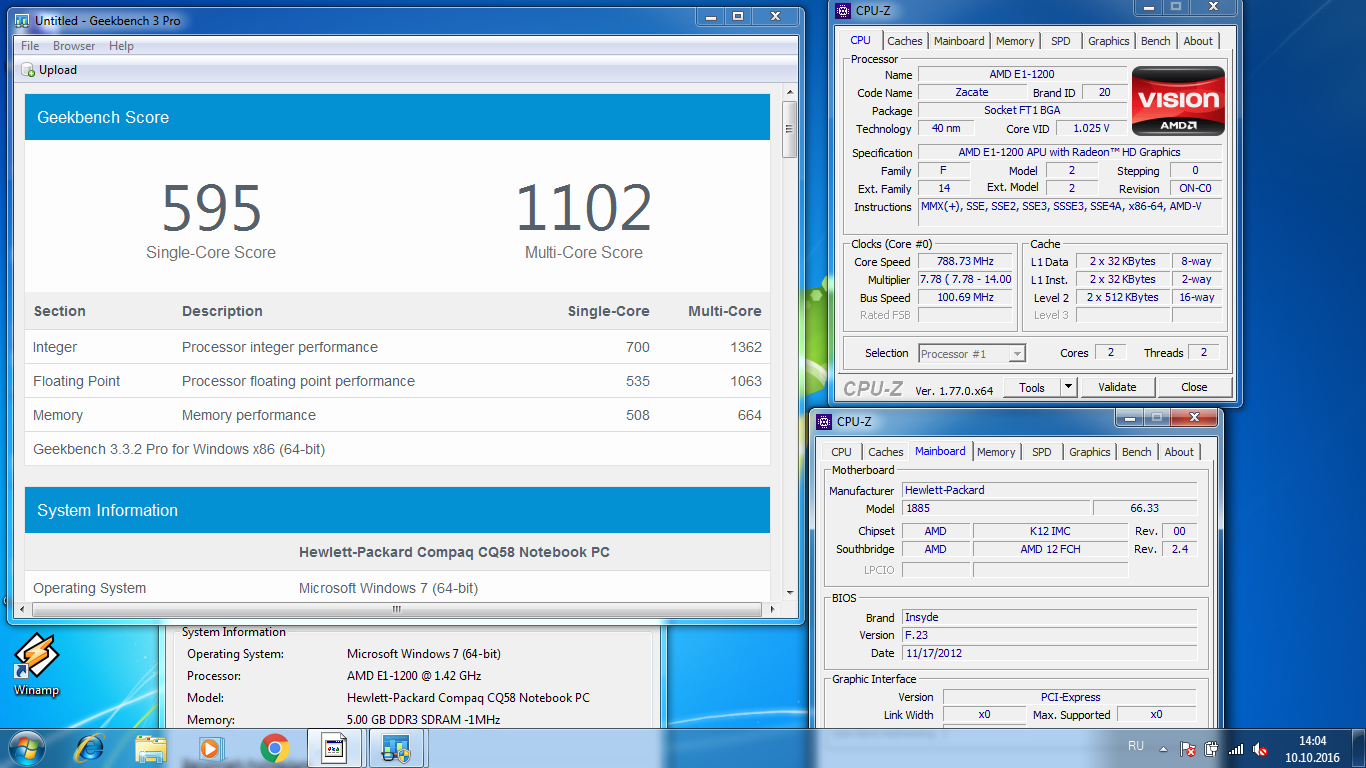Click Floating Point single-core value 535
1366x768 pixels.
click(x=638, y=381)
